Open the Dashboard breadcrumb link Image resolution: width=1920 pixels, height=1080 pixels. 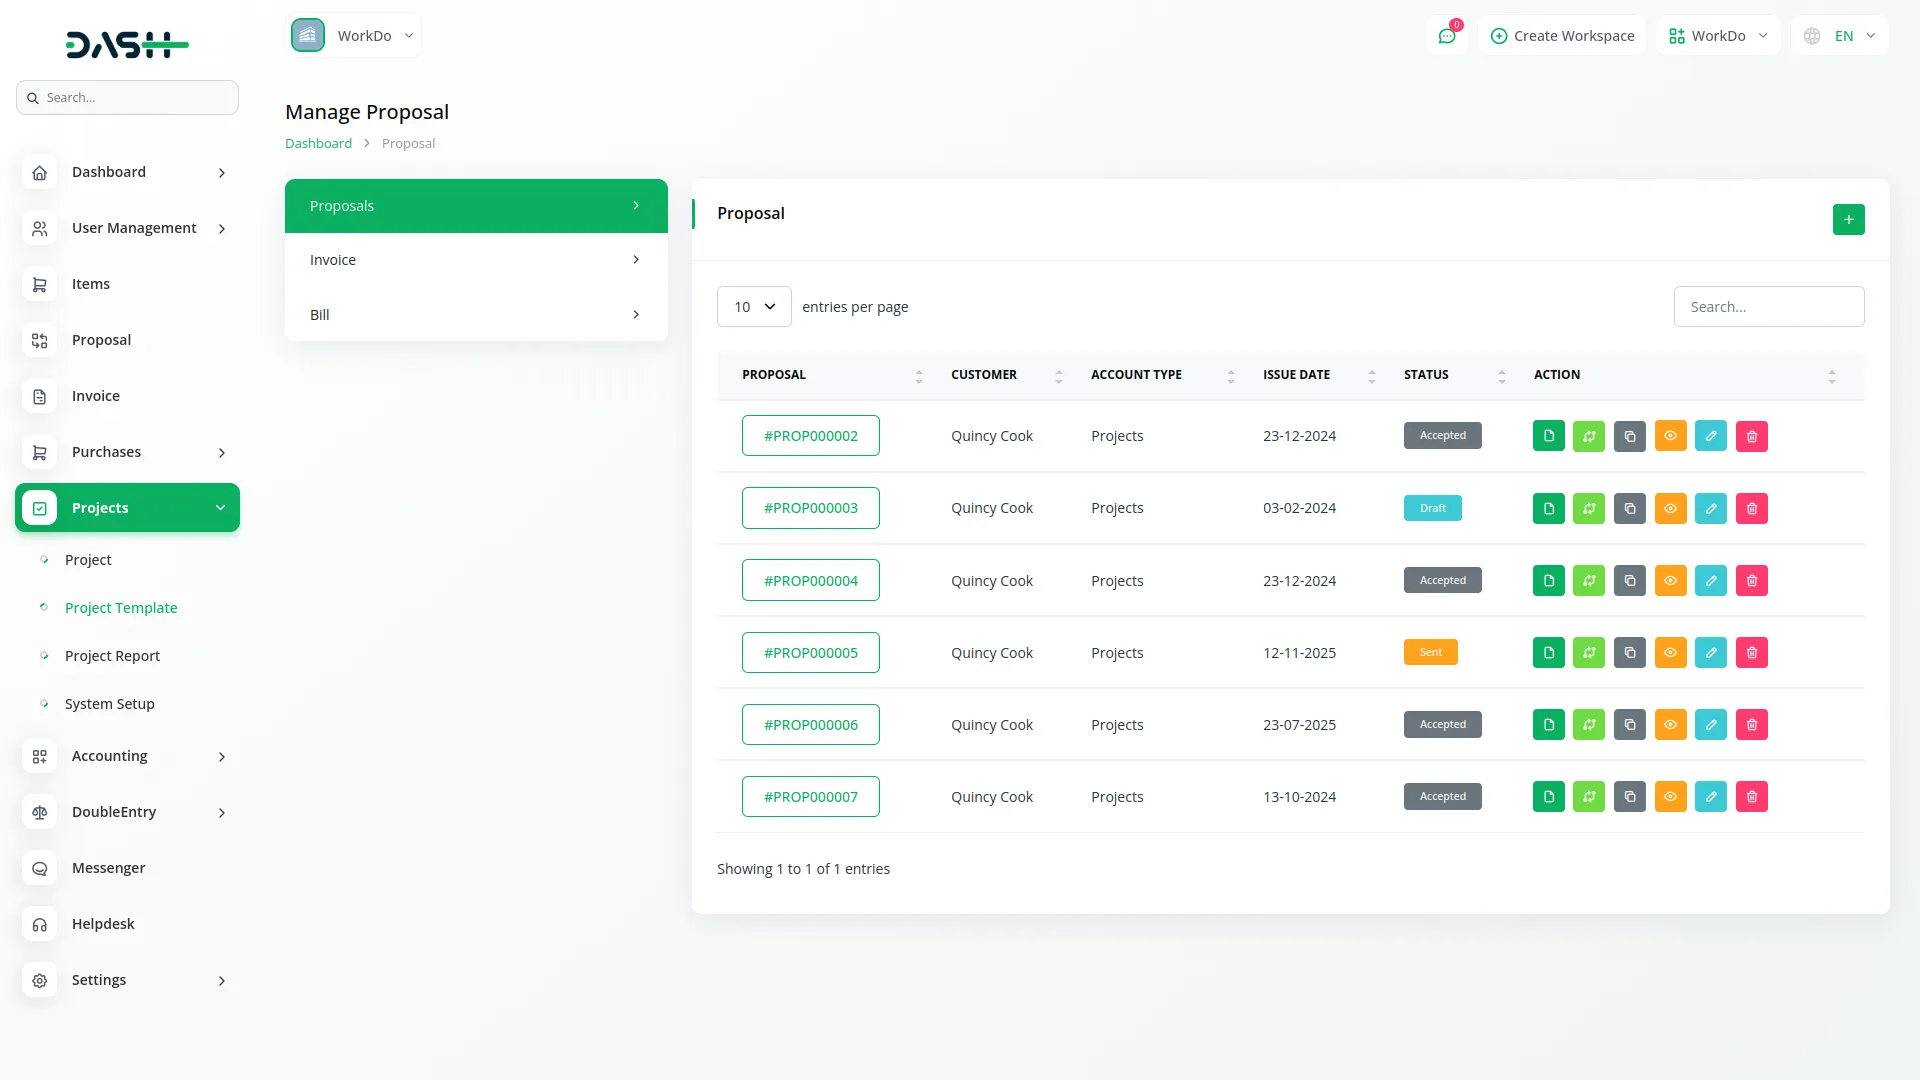(x=317, y=142)
